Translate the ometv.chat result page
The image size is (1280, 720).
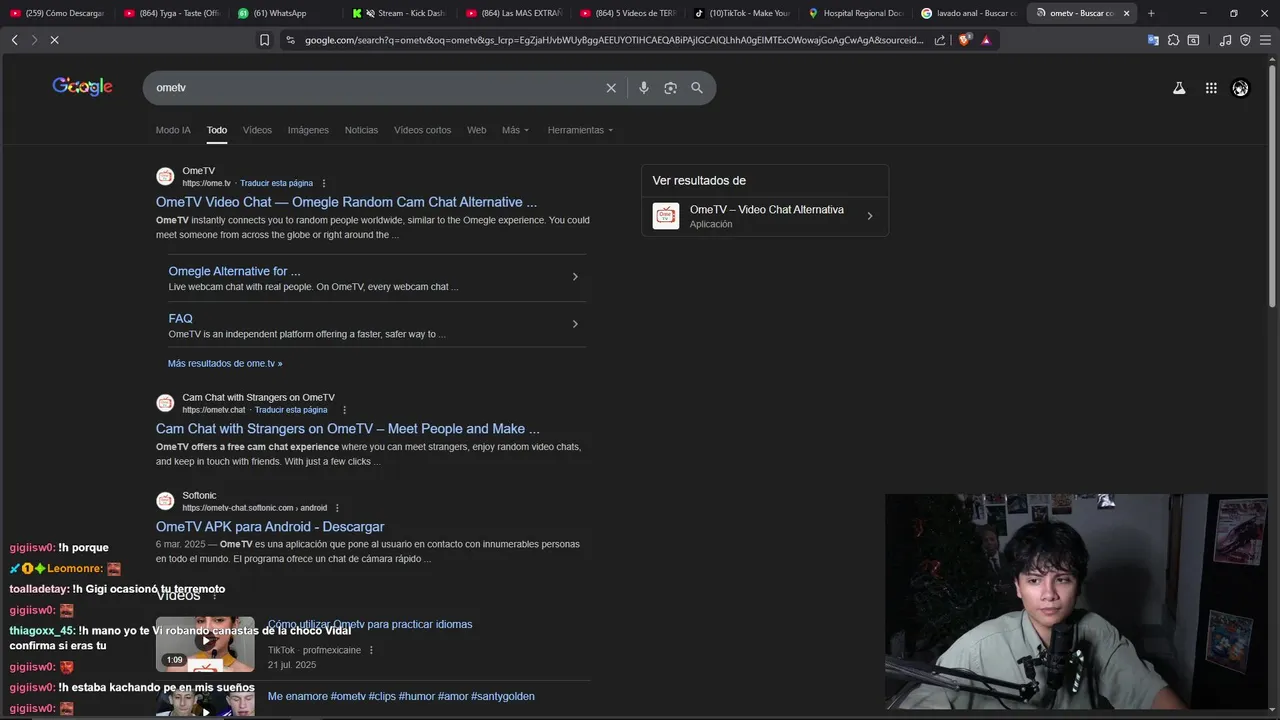[x=291, y=410]
